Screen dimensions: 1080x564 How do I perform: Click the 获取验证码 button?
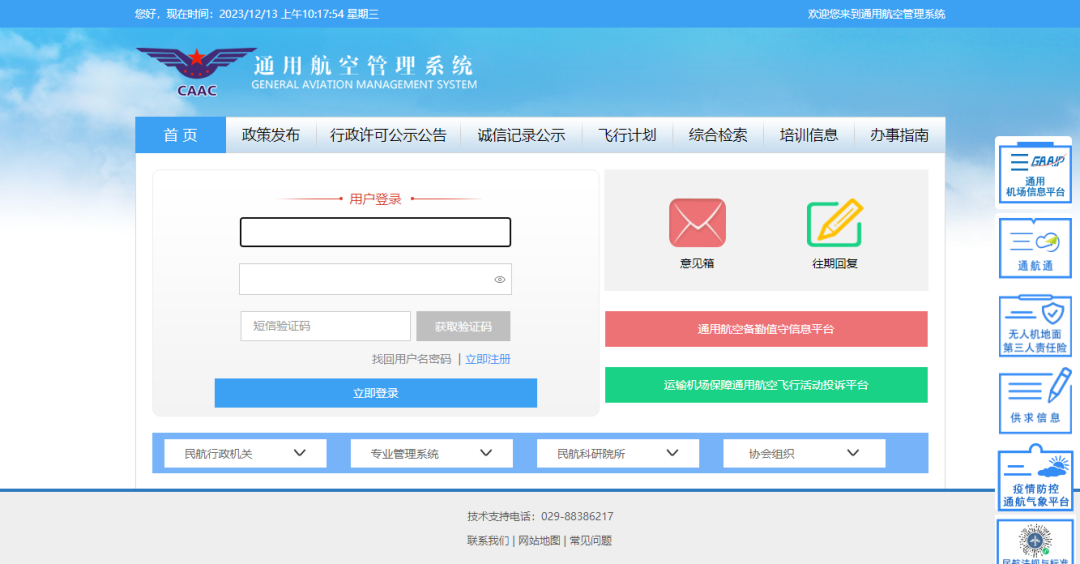(x=463, y=326)
